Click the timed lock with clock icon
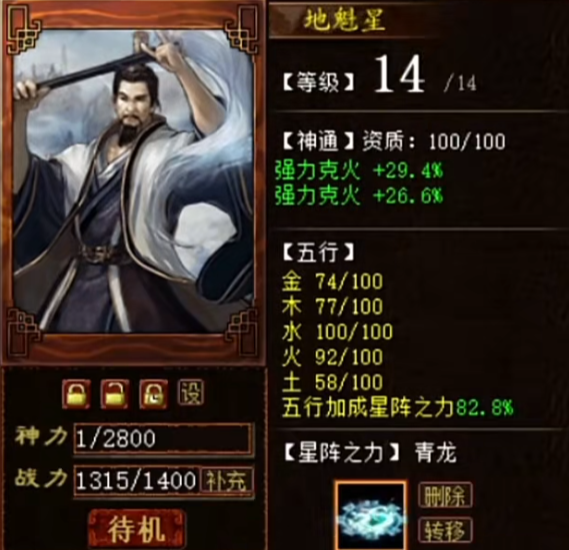This screenshot has width=569, height=550. pos(153,394)
